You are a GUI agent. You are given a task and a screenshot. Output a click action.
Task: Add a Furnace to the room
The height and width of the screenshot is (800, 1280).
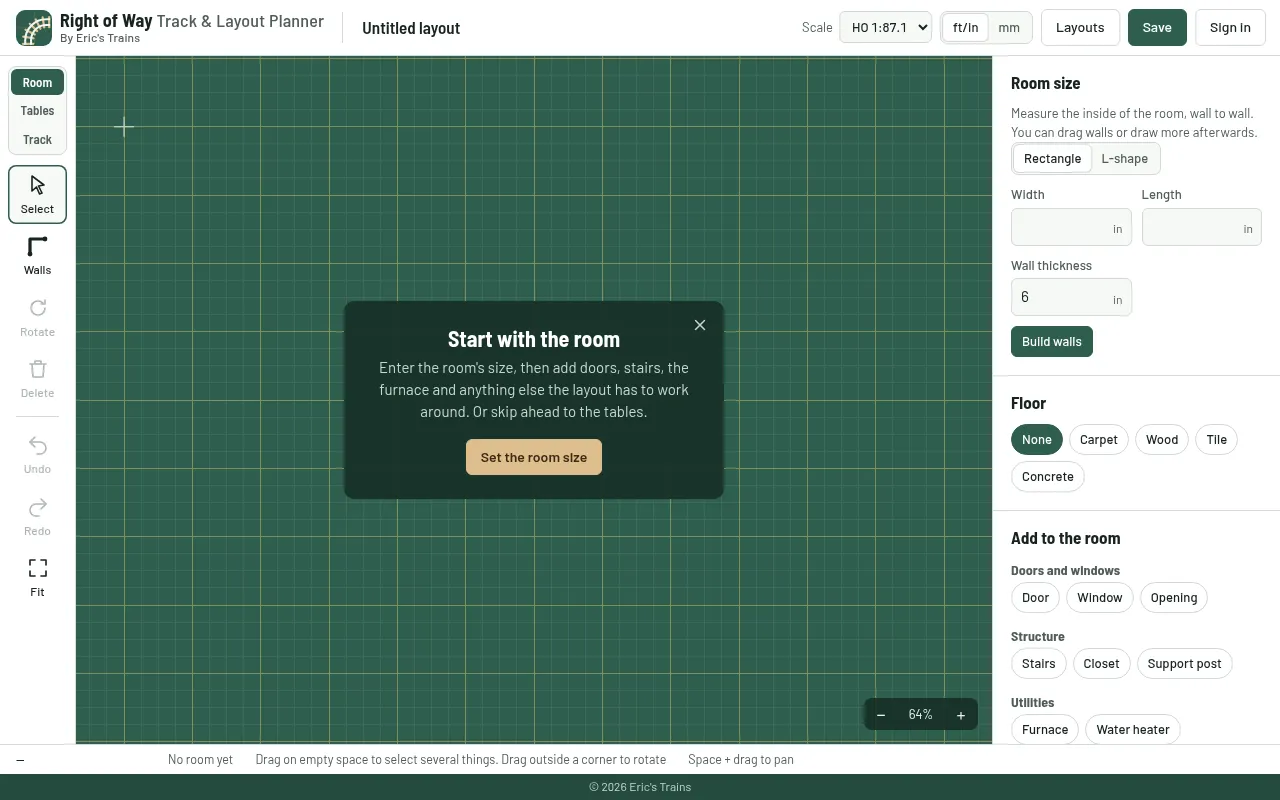1045,730
